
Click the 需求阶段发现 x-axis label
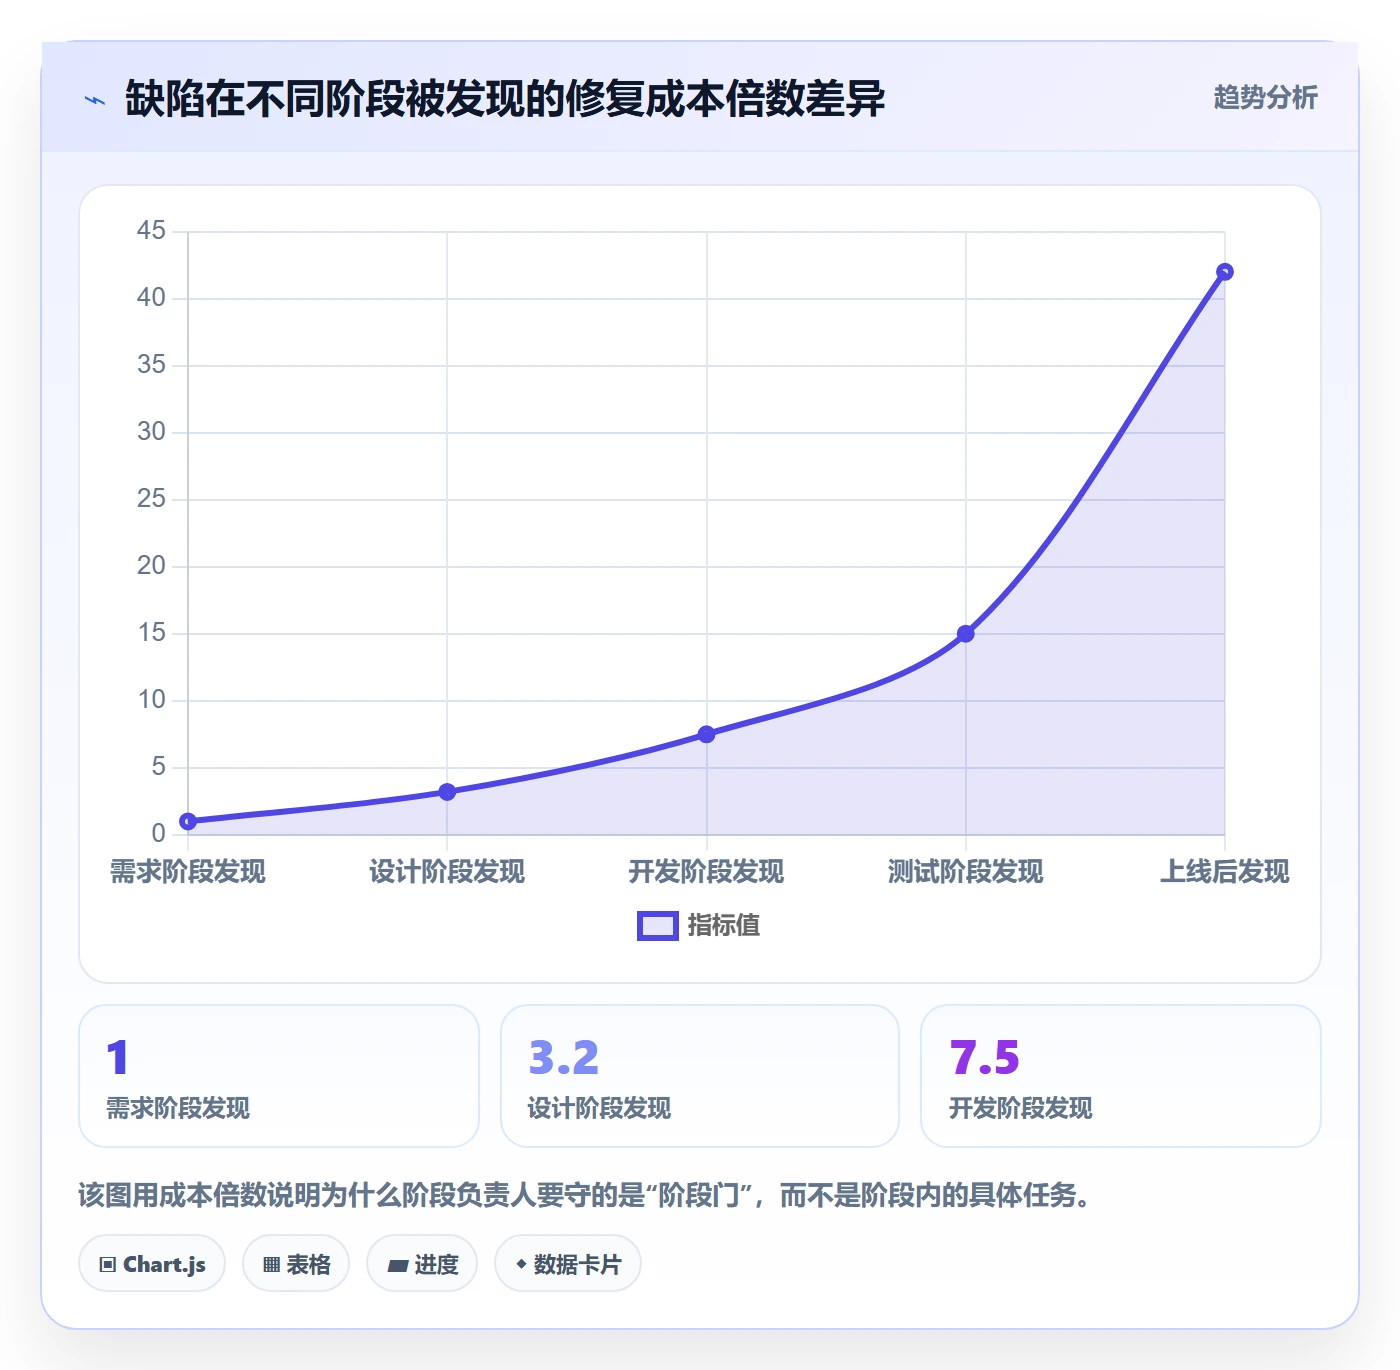point(188,872)
